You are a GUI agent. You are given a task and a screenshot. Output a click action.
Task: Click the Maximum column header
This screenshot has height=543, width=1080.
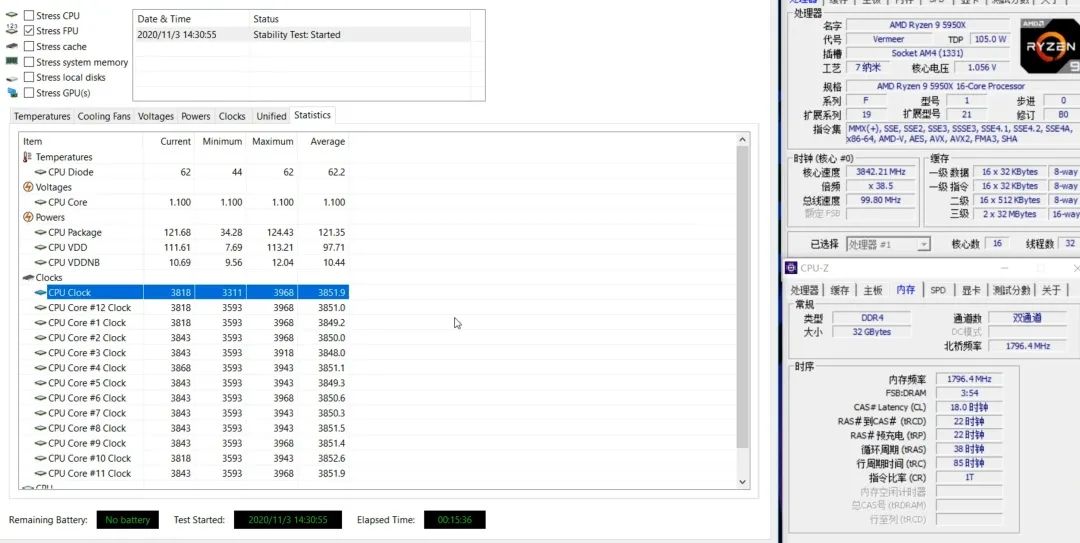[x=271, y=141]
